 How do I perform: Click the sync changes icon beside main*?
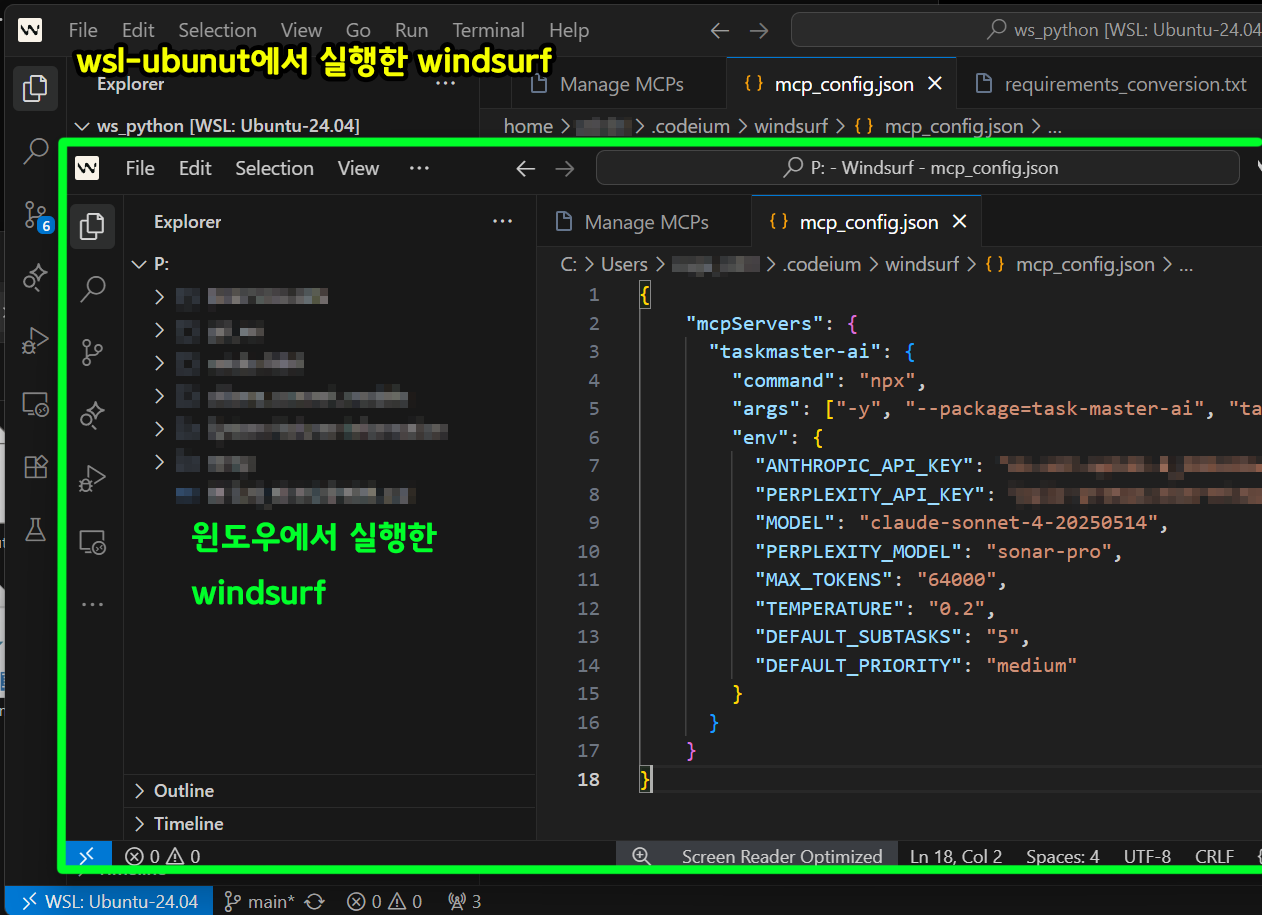pos(314,901)
